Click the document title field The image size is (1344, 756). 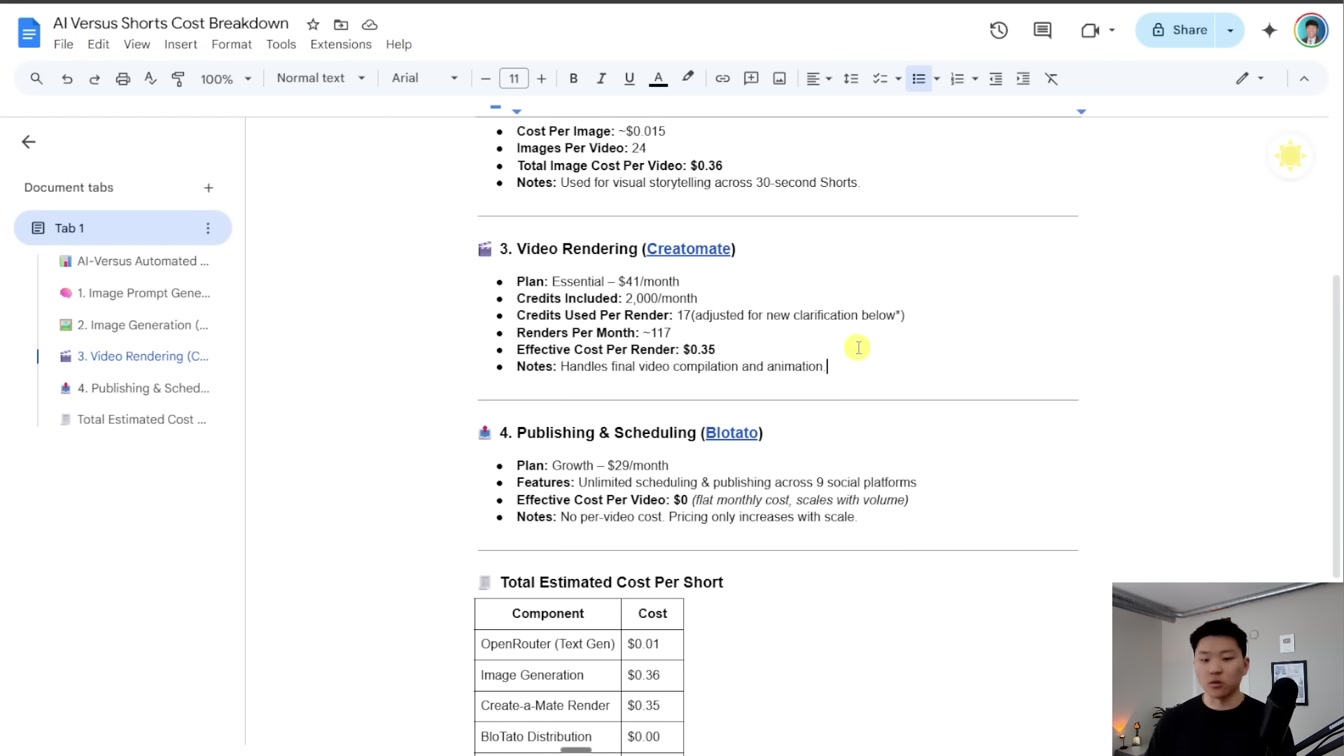[171, 23]
